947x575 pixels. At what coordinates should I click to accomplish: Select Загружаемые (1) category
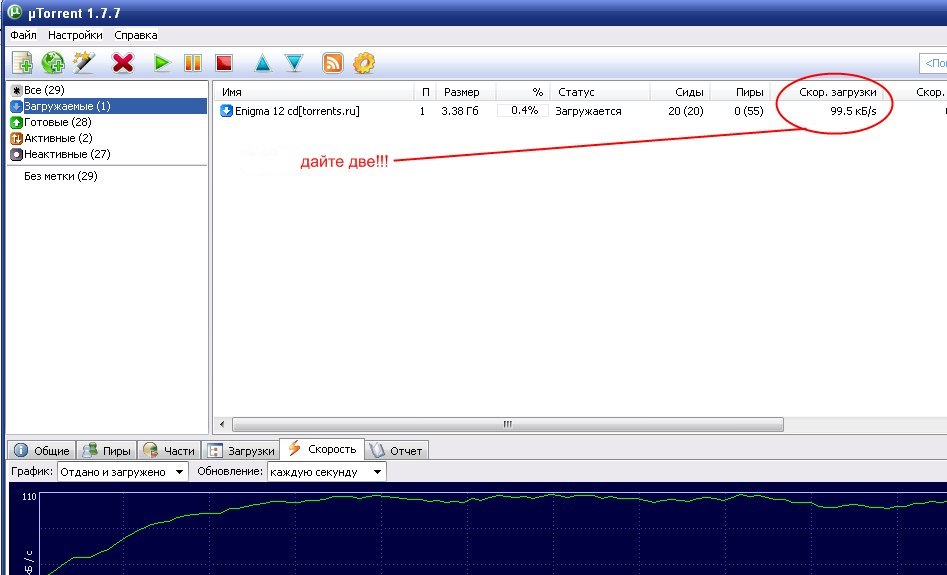pyautogui.click(x=107, y=106)
